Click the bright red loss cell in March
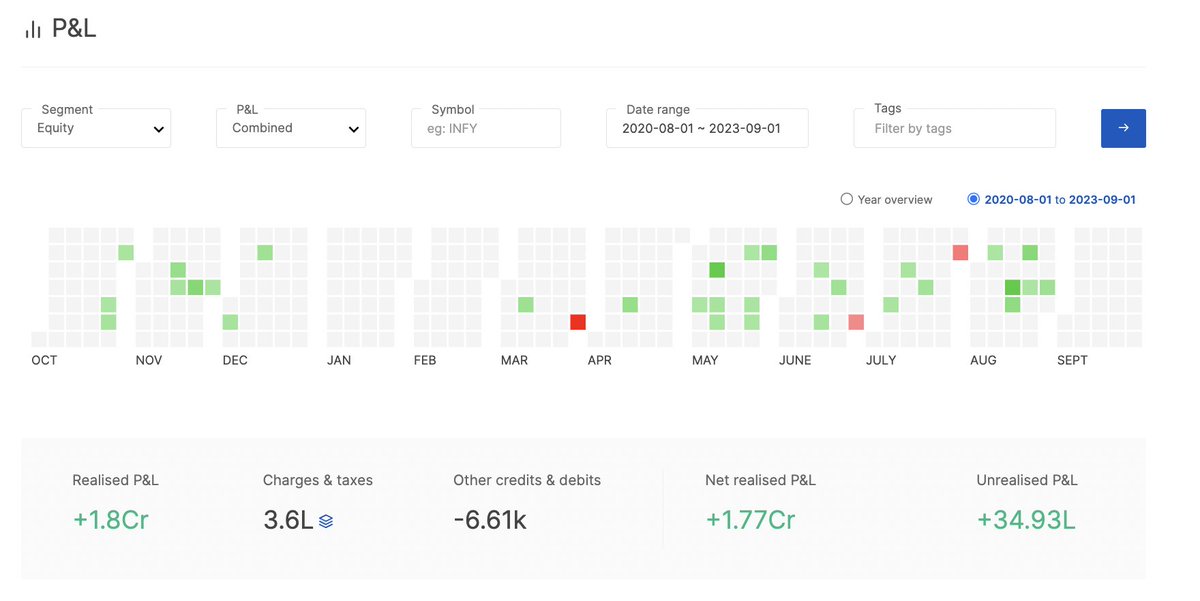The width and height of the screenshot is (1200, 601). coord(578,322)
